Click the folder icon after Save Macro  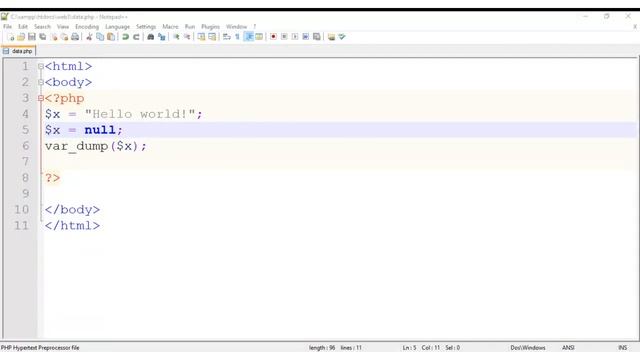click(331, 37)
